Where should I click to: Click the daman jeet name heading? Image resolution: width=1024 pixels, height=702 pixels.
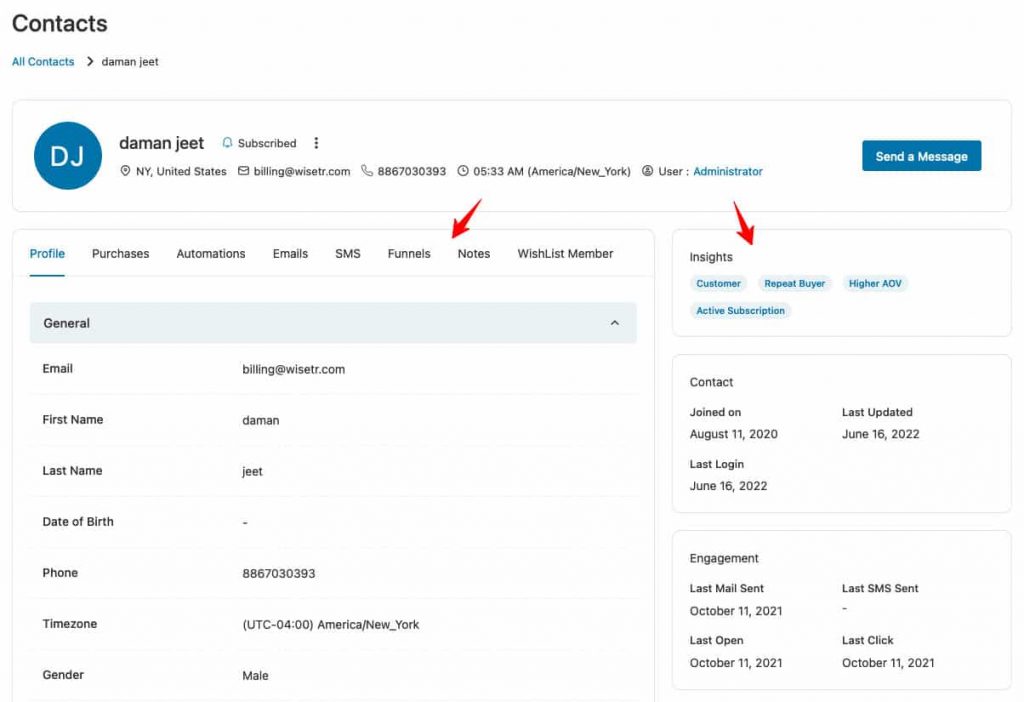pos(161,143)
